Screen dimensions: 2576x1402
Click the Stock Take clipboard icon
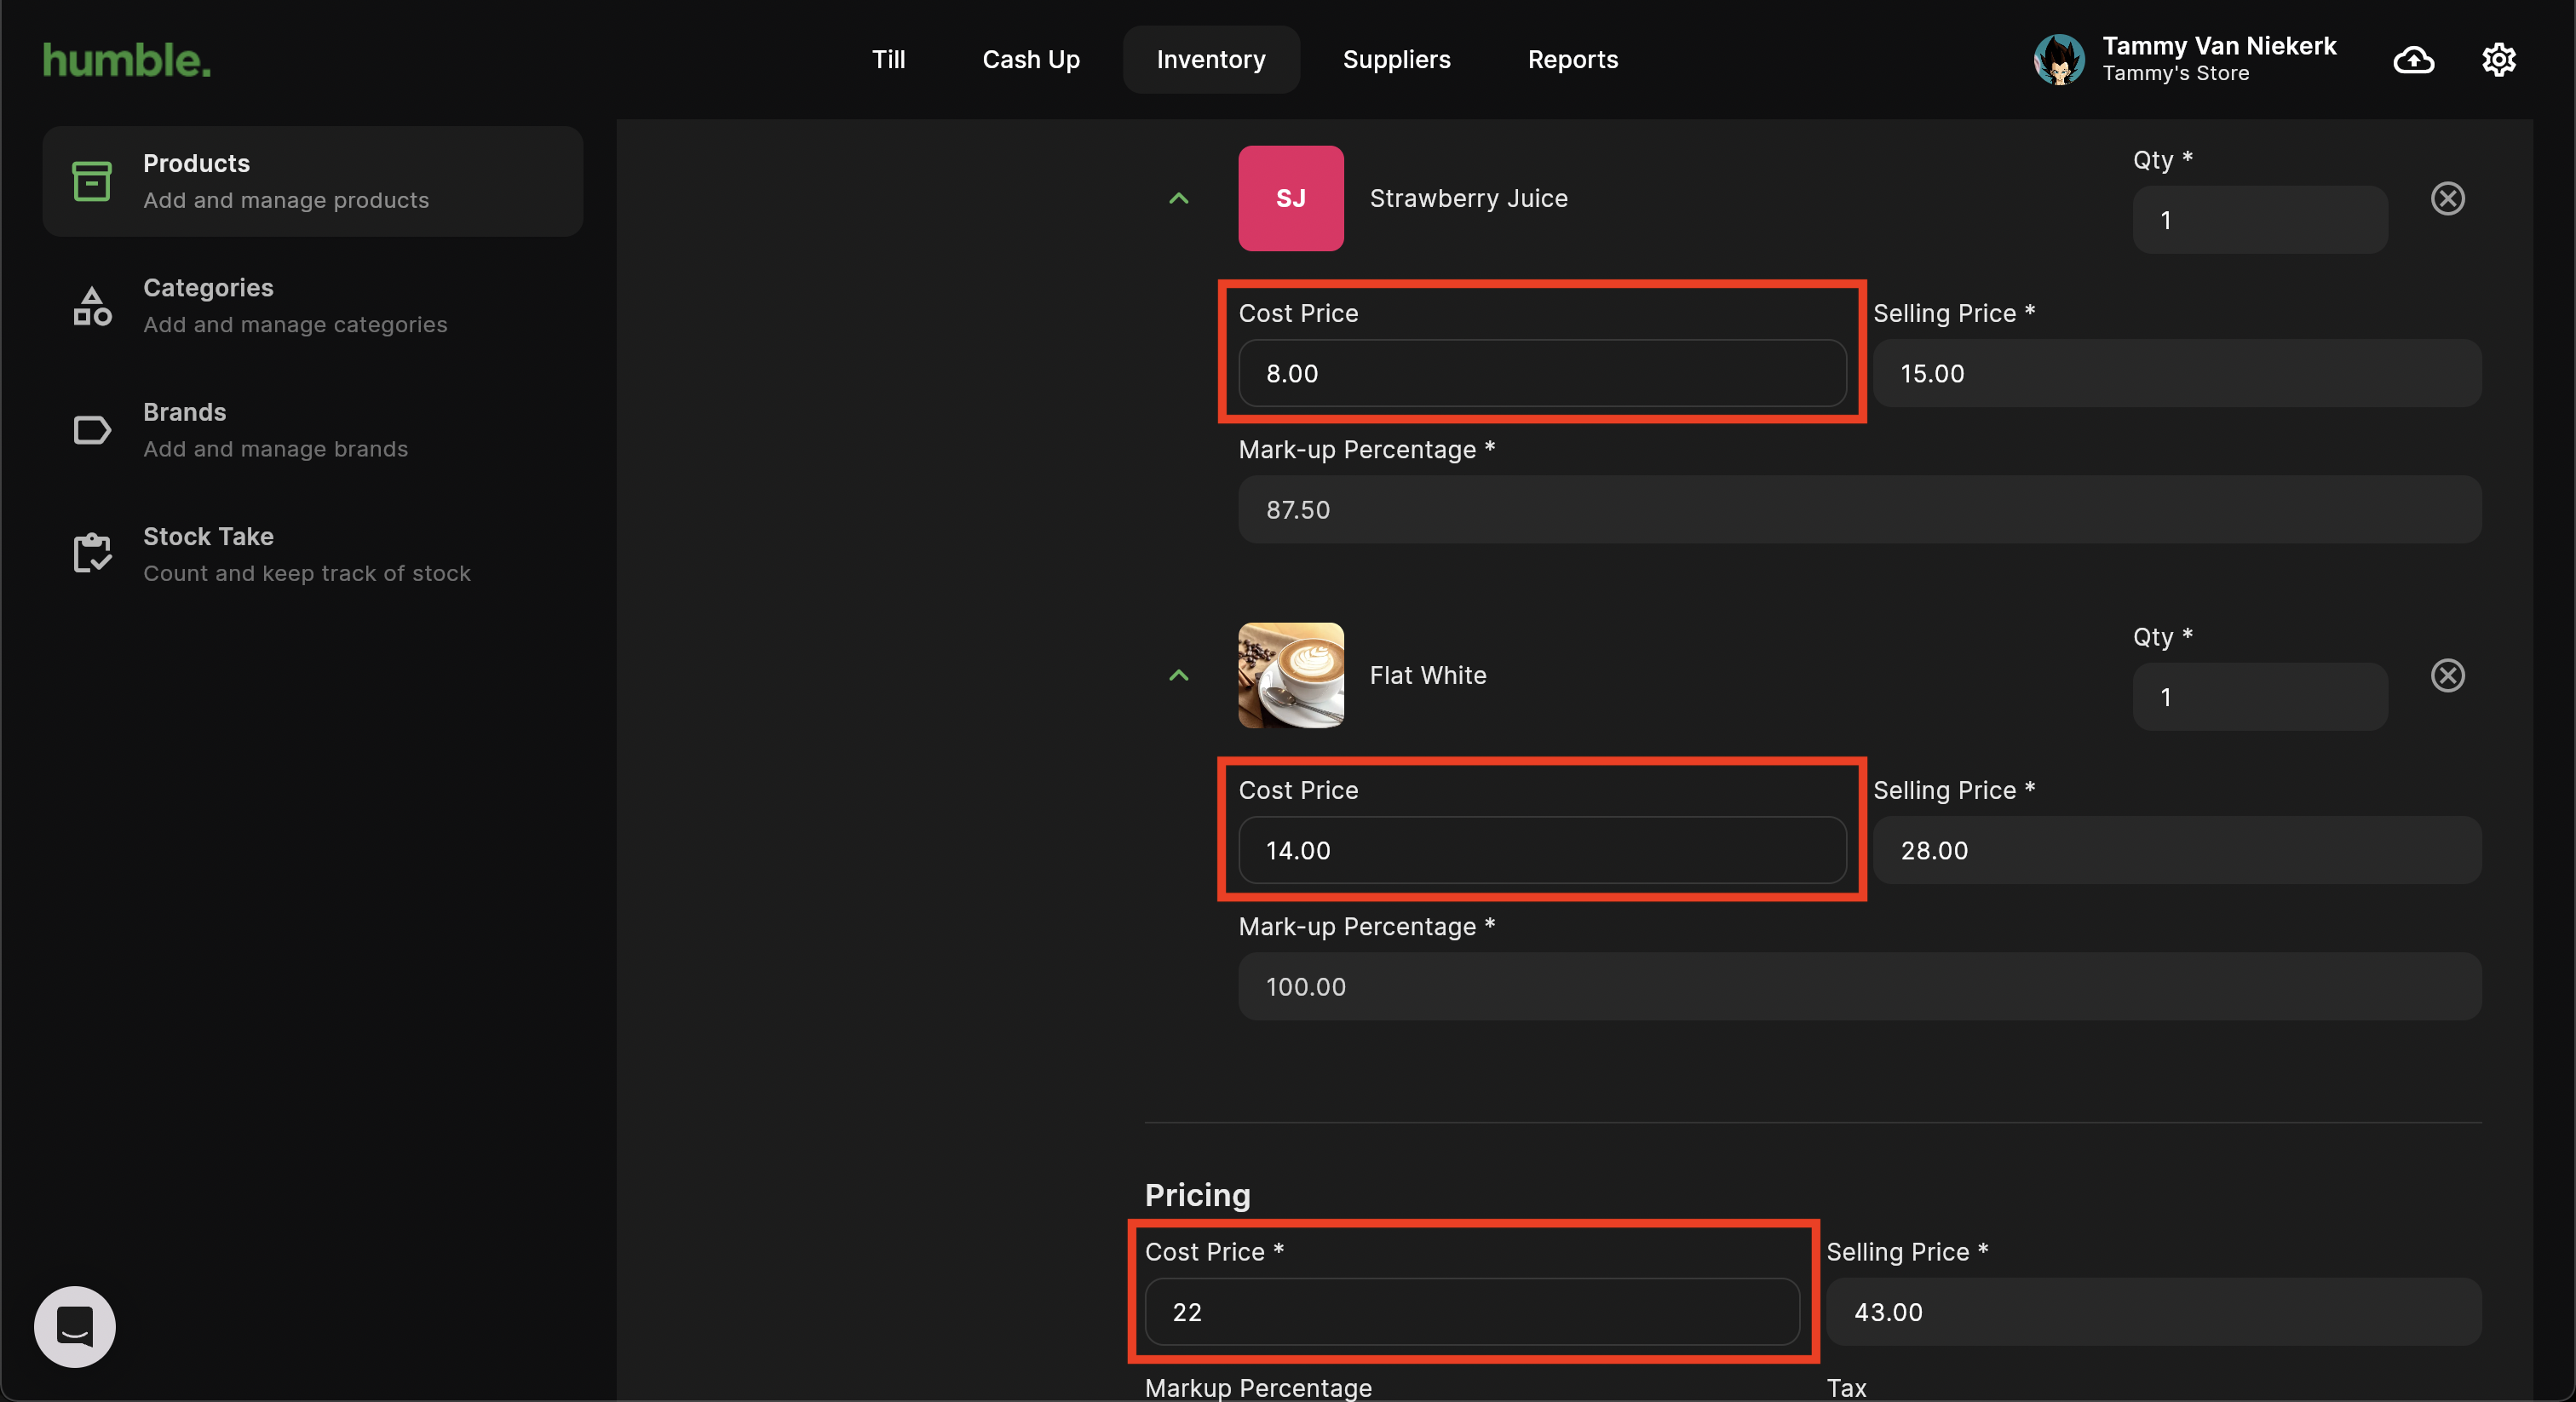click(x=92, y=553)
